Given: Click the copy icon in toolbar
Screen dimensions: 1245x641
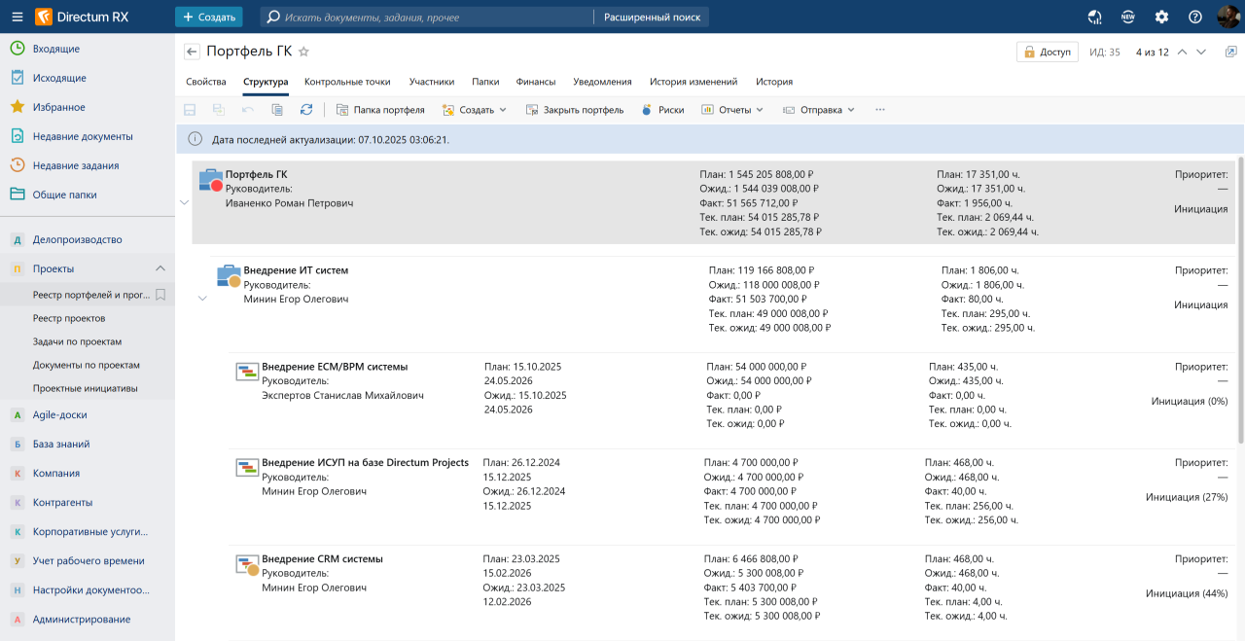Looking at the screenshot, I should pyautogui.click(x=277, y=110).
